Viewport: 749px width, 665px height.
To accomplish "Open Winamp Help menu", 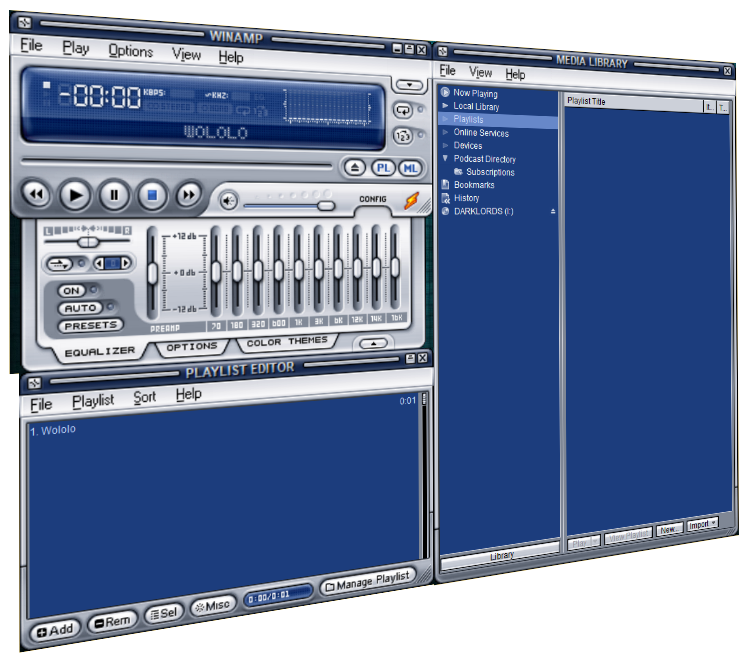I will pos(231,57).
